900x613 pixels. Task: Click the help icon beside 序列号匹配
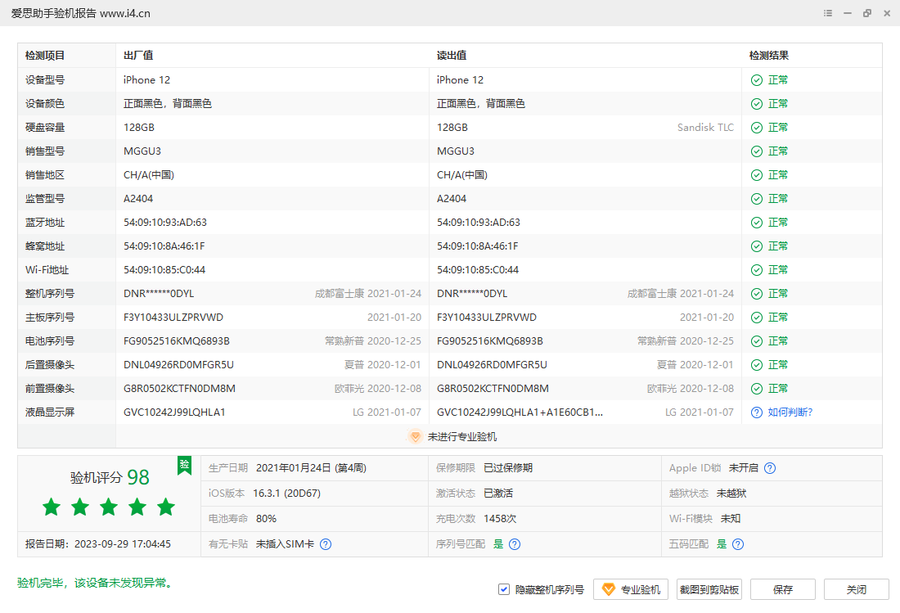(515, 544)
